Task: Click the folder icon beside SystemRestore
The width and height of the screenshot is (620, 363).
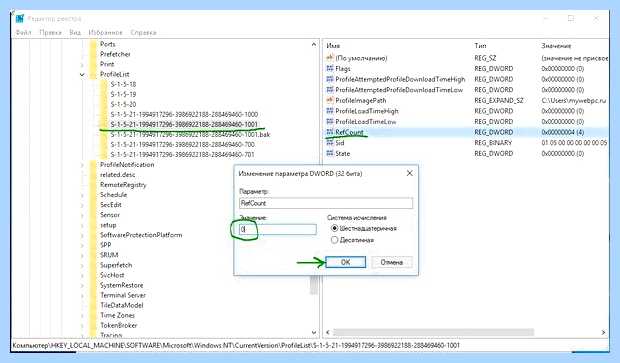Action: pyautogui.click(x=93, y=285)
